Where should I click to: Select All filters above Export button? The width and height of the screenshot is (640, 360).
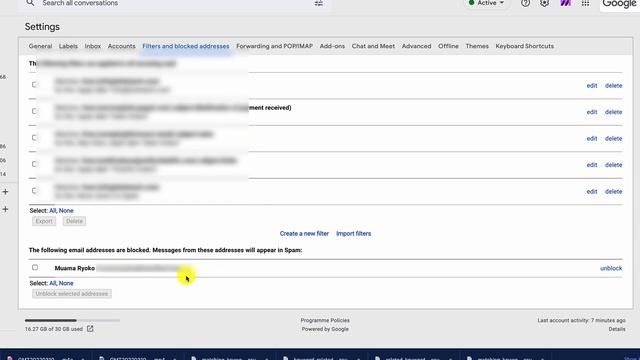pyautogui.click(x=53, y=211)
